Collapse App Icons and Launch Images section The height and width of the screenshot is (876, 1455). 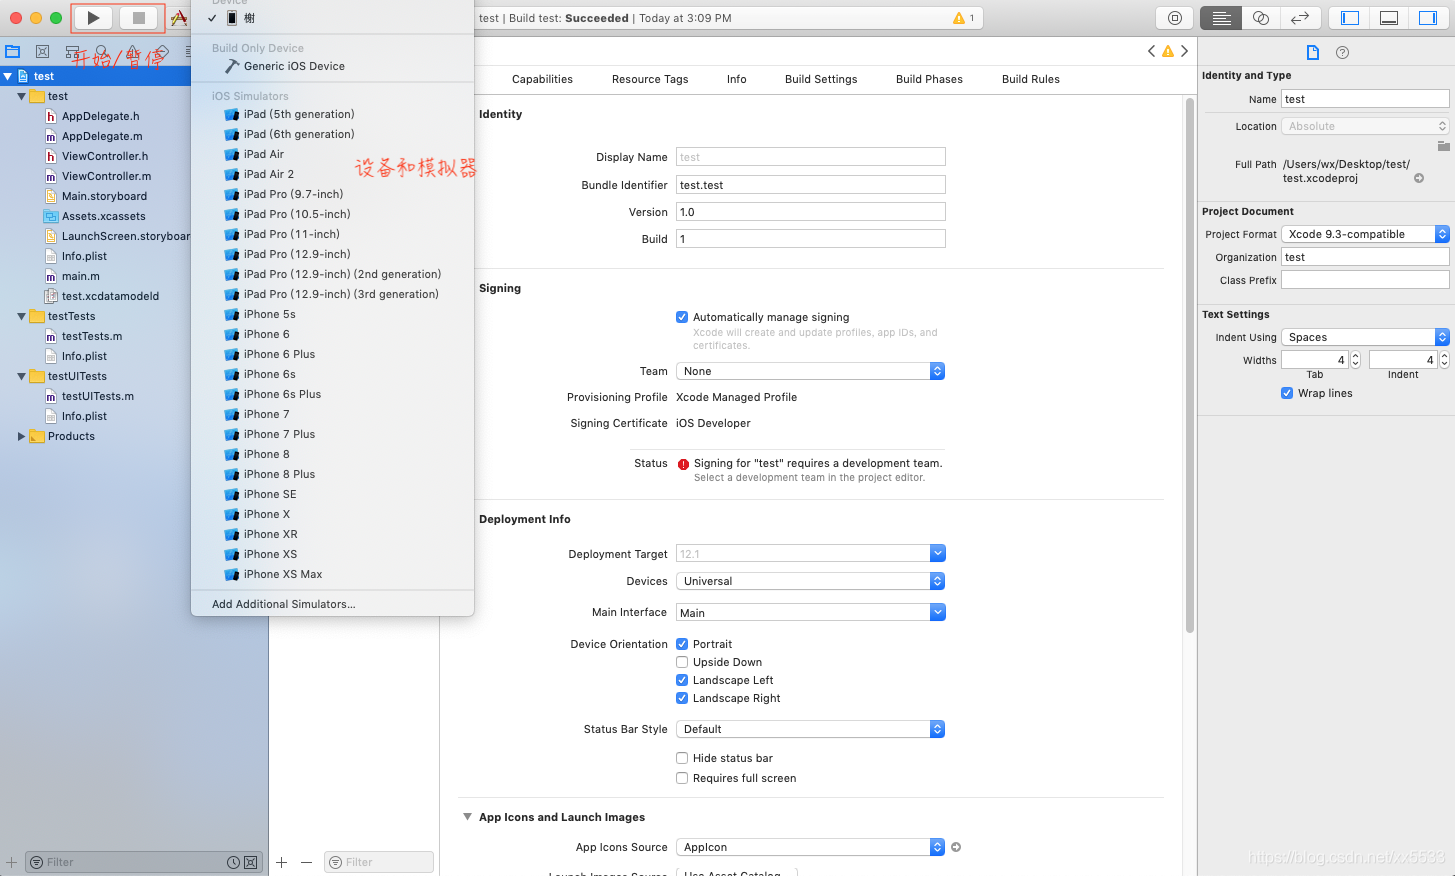[467, 817]
